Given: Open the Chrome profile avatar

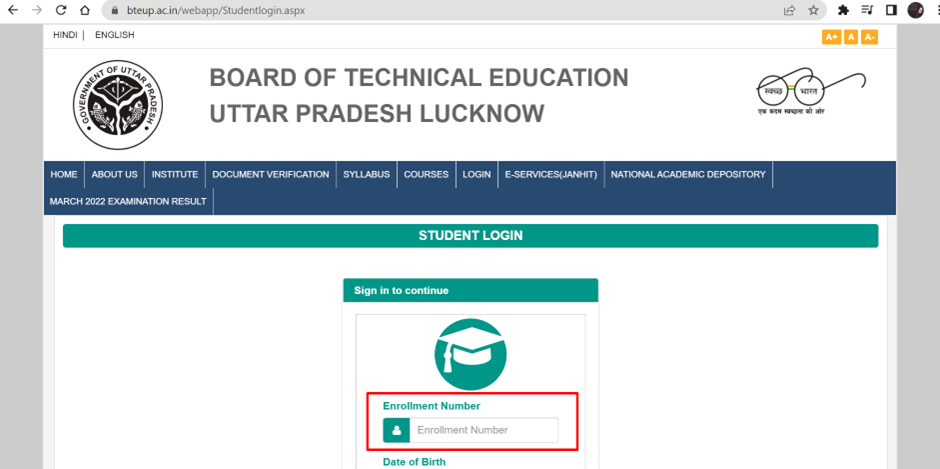Looking at the screenshot, I should [x=915, y=10].
